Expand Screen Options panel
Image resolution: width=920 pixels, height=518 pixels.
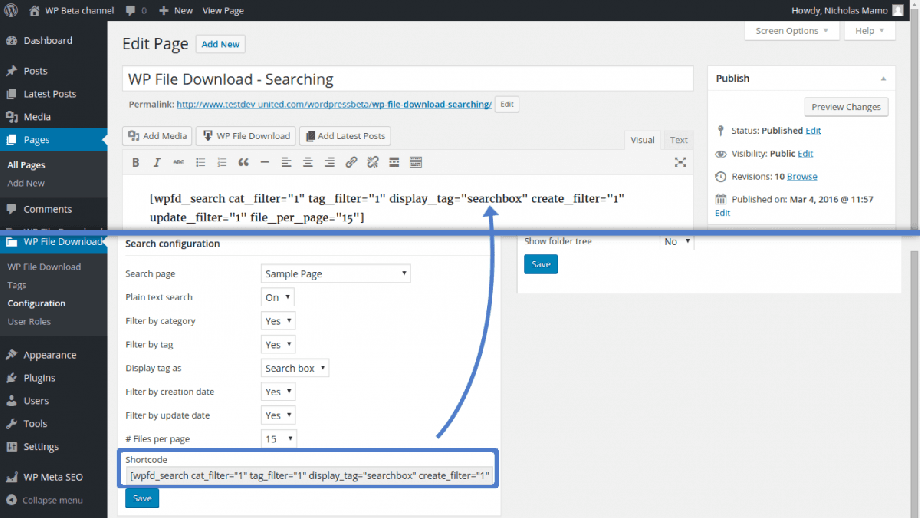792,31
